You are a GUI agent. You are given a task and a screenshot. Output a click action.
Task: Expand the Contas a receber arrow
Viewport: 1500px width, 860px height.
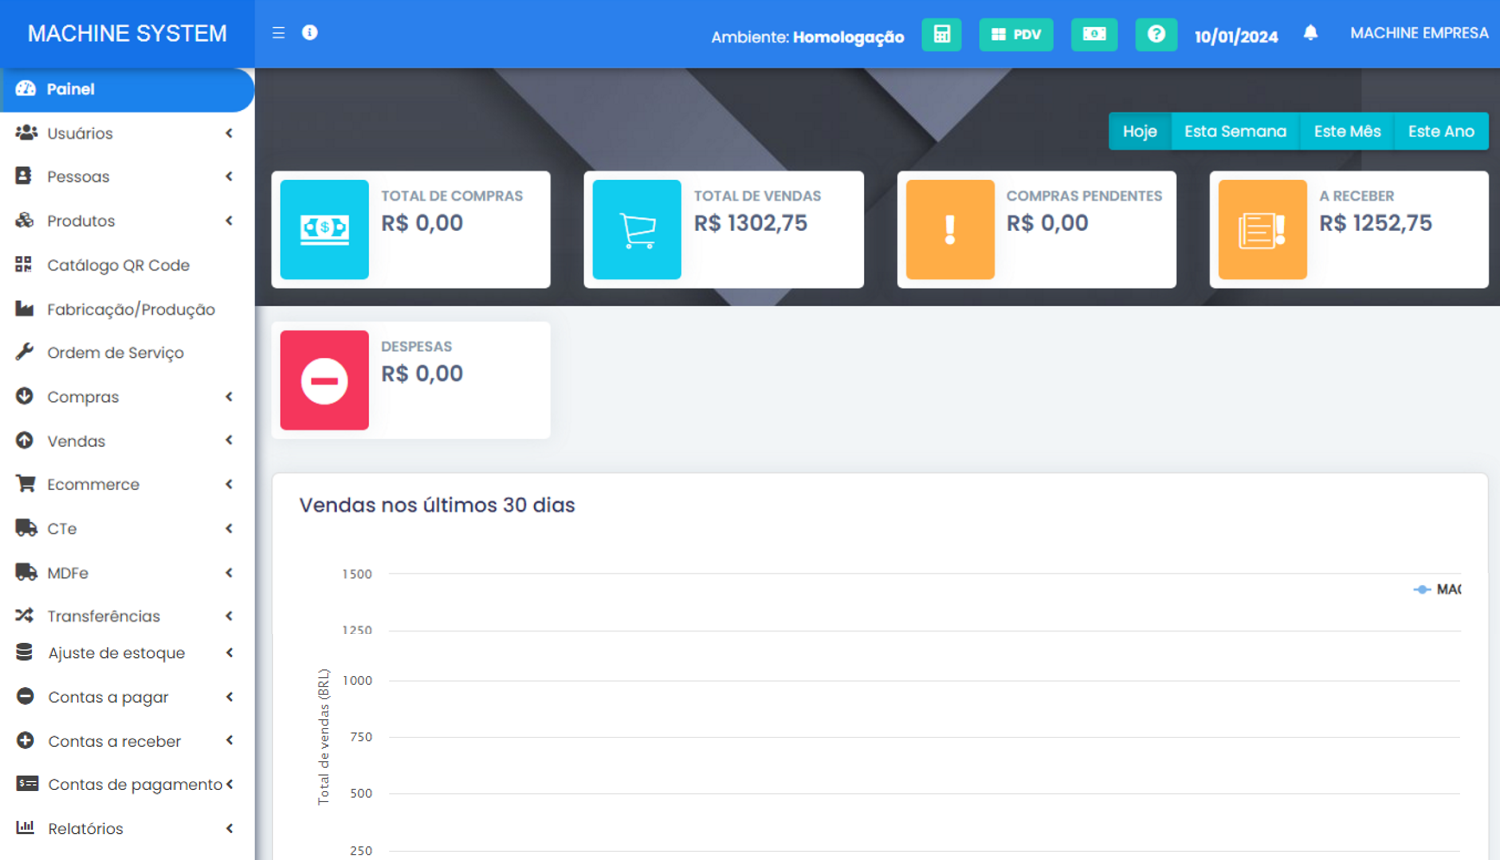[x=229, y=741]
